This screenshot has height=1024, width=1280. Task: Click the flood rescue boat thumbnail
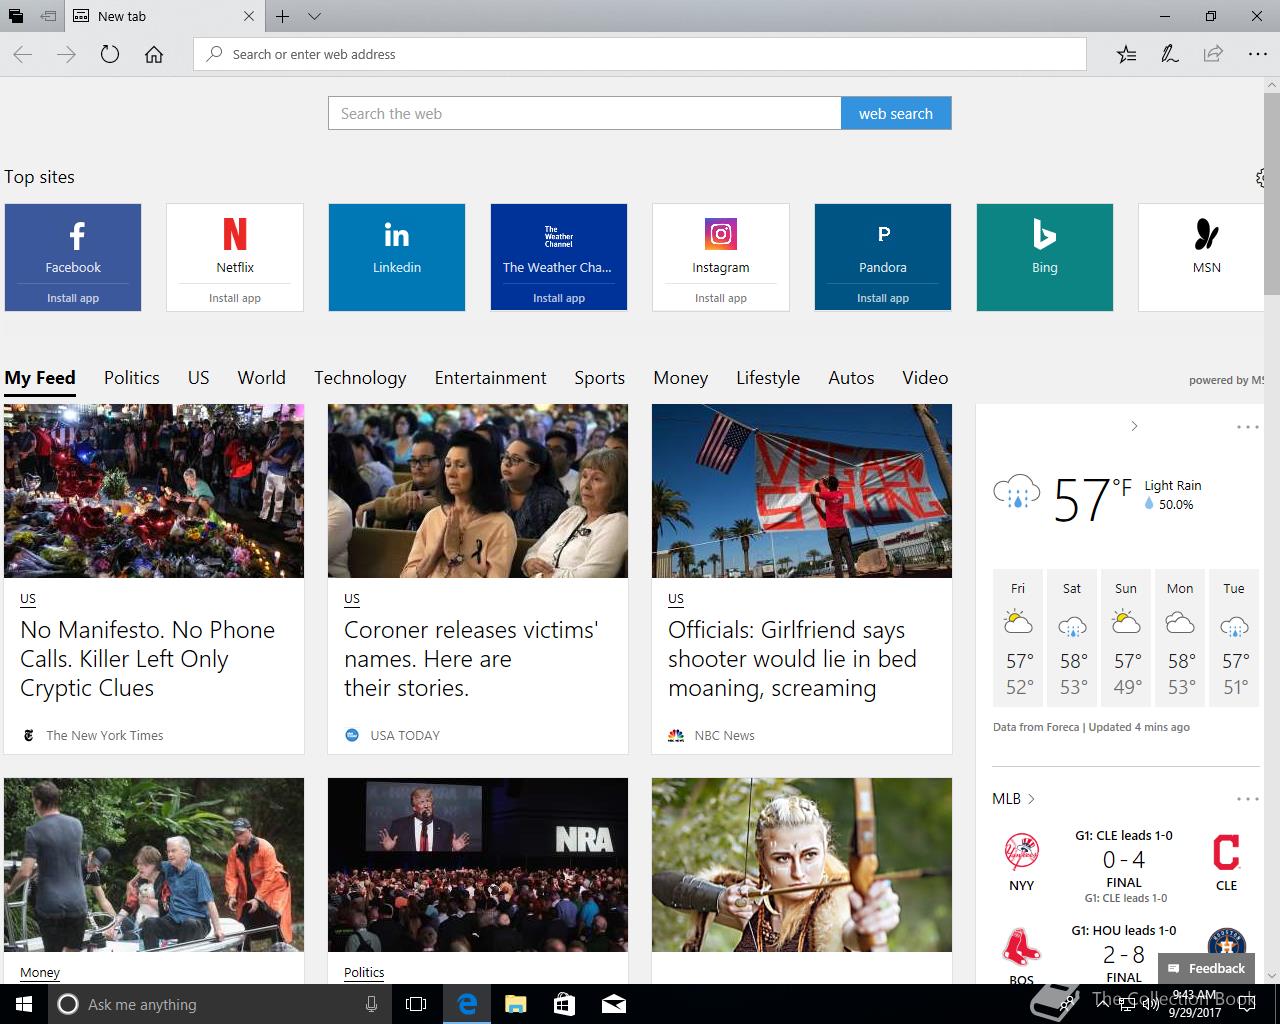(x=154, y=864)
